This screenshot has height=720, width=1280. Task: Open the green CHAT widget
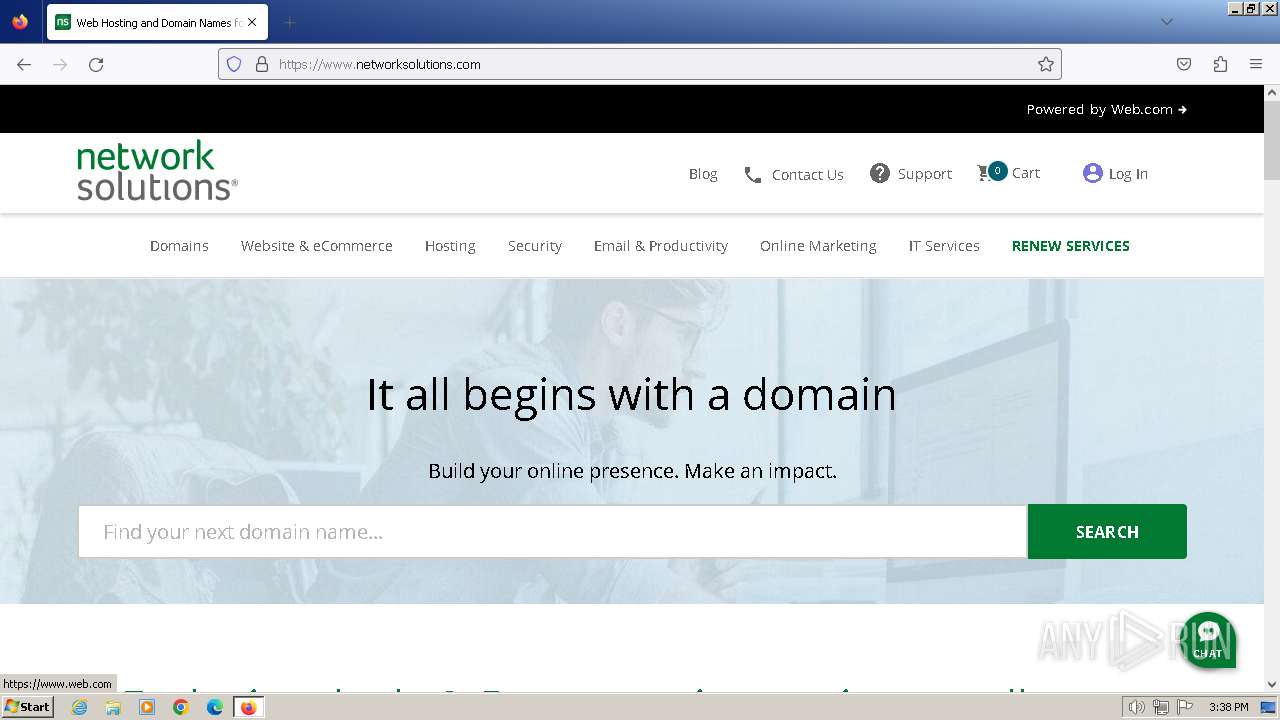(x=1208, y=640)
